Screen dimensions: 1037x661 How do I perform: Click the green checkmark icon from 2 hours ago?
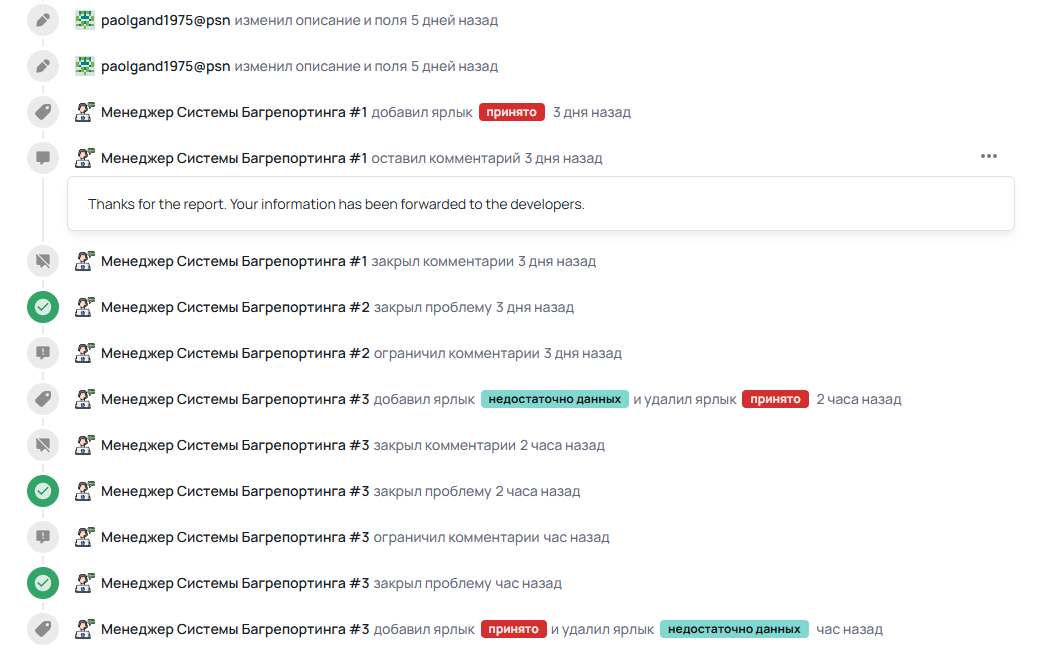coord(43,491)
